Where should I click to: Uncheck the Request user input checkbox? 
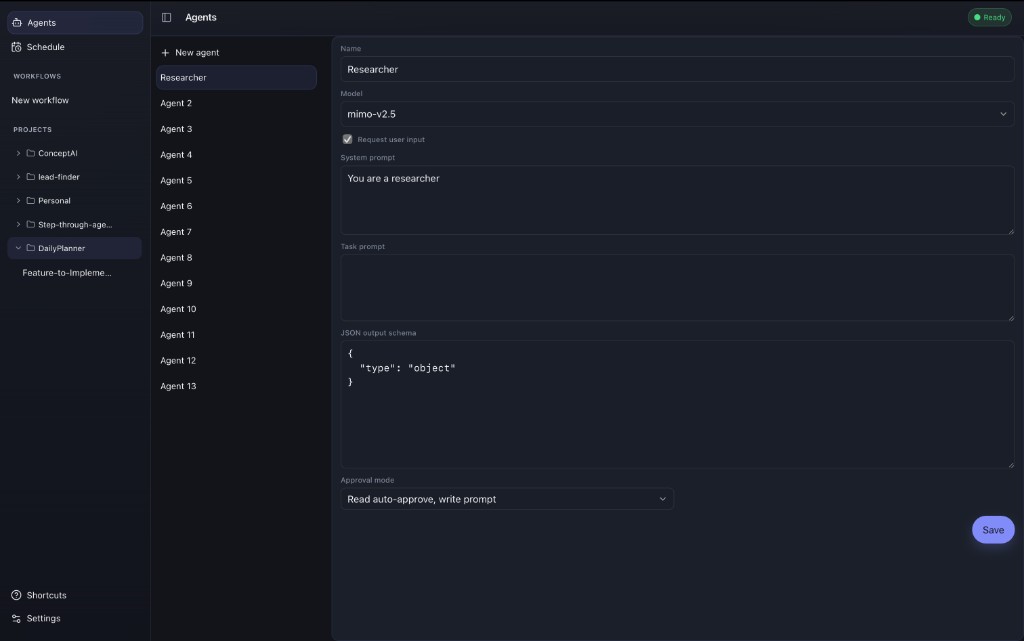pos(347,139)
